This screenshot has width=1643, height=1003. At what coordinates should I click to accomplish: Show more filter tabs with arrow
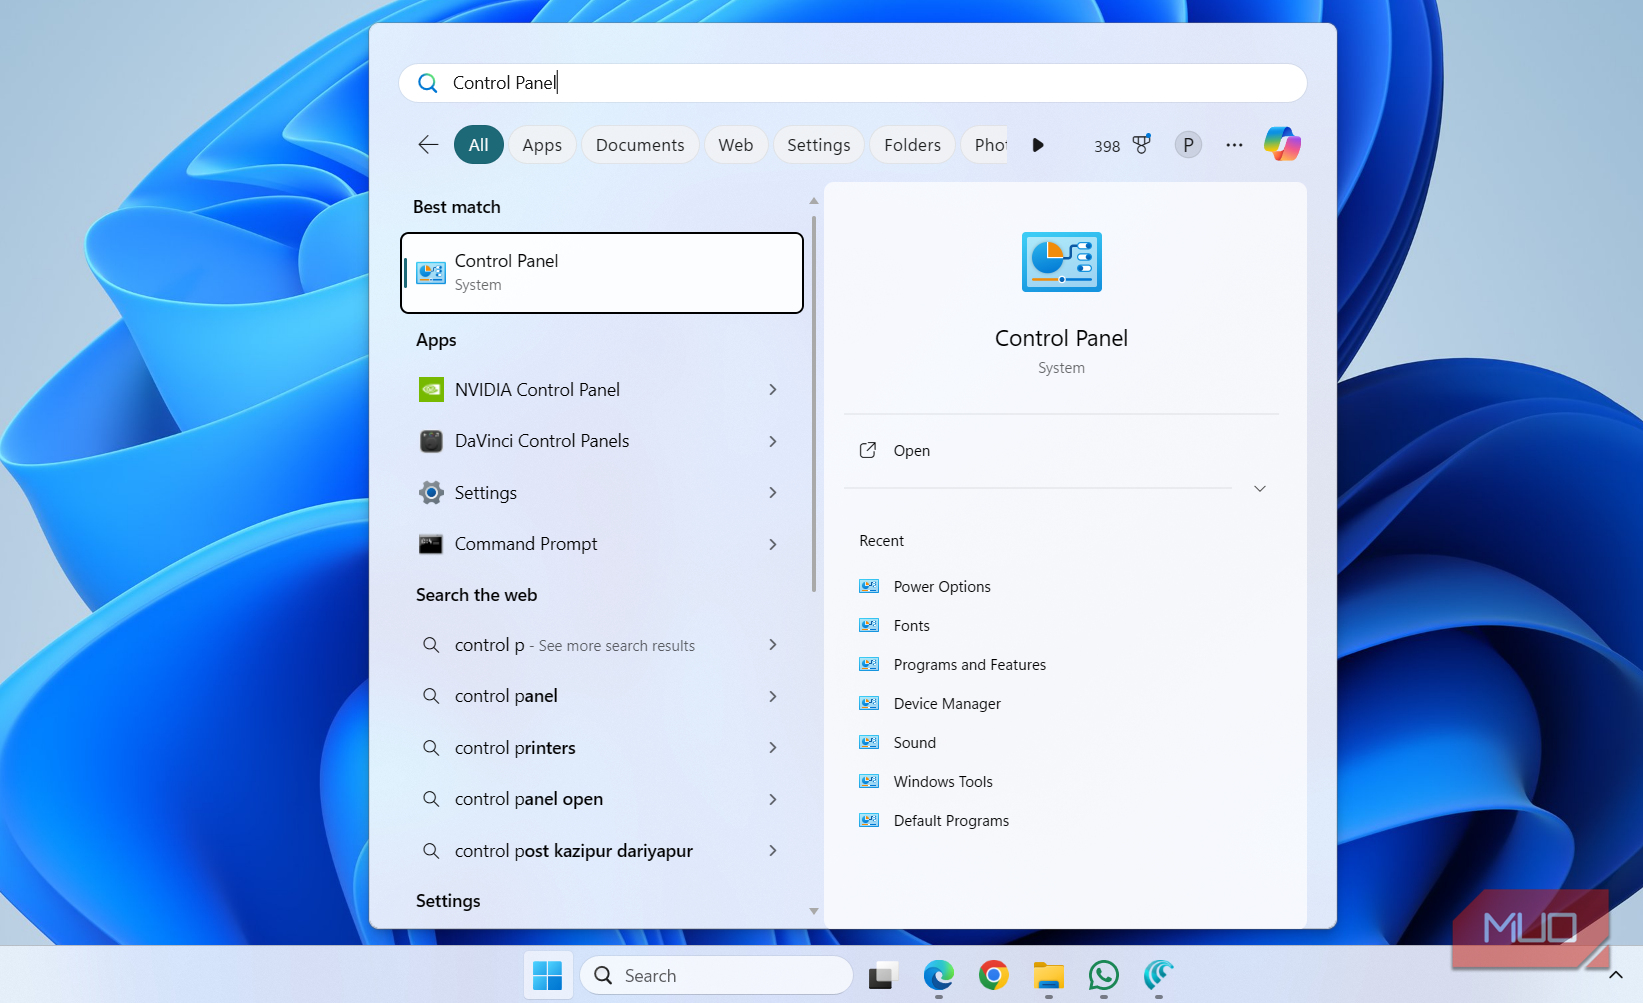coord(1038,145)
